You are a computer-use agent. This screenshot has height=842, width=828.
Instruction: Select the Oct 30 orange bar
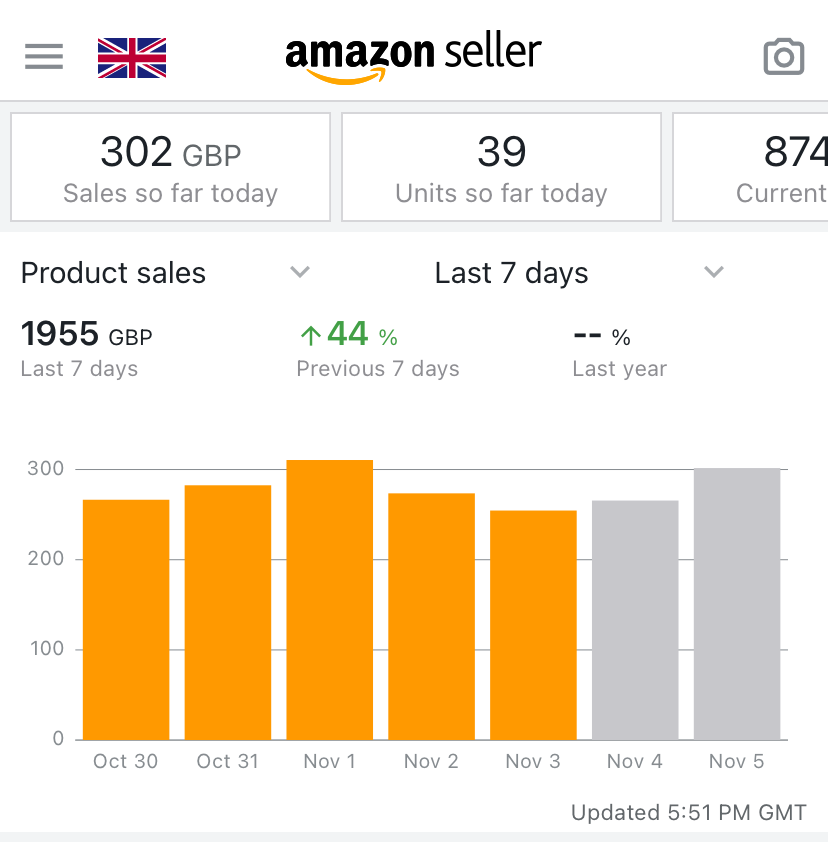(126, 619)
